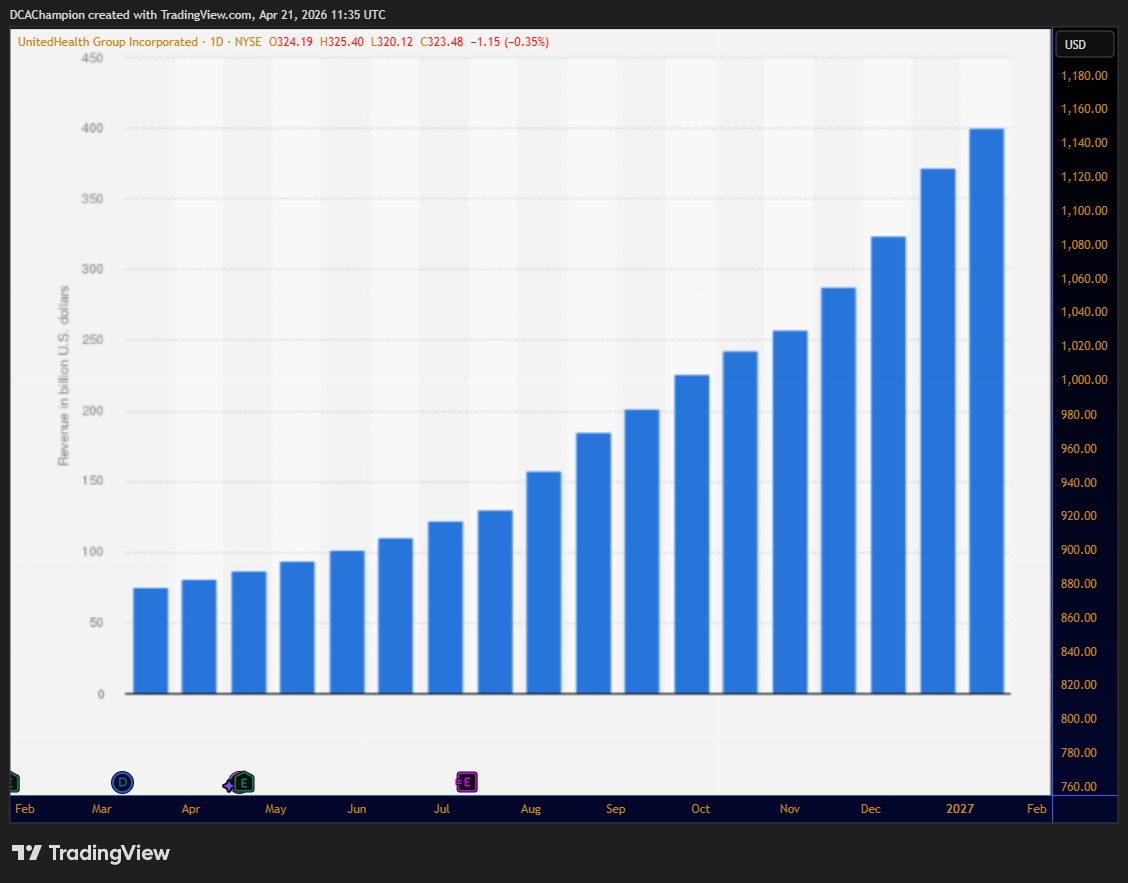Viewport: 1128px width, 883px height.
Task: Click the Dec label on the time axis
Action: 870,808
